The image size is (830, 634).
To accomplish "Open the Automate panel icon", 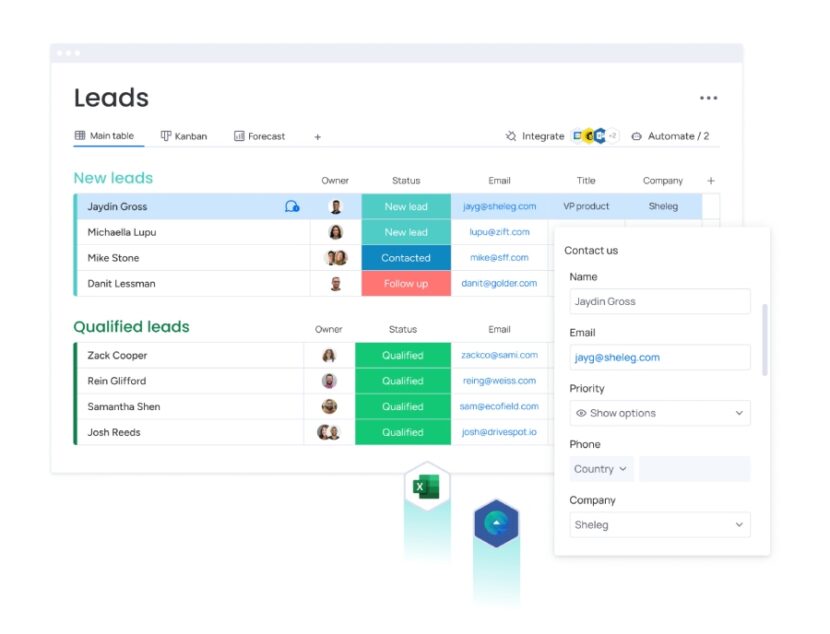I will [x=634, y=136].
